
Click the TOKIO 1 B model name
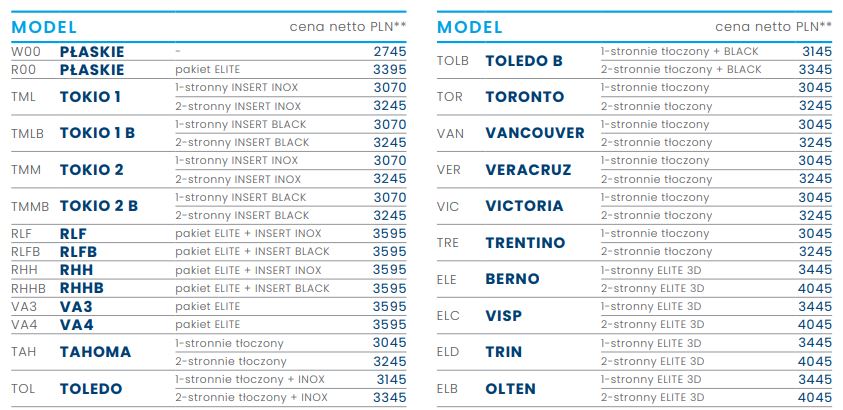[97, 133]
